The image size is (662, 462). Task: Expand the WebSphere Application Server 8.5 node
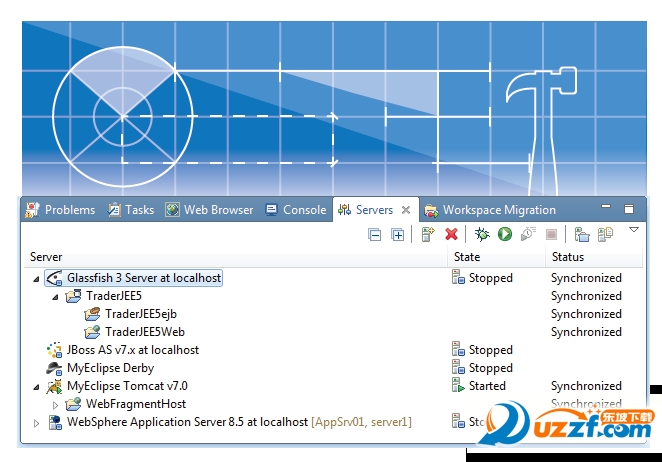pos(37,423)
